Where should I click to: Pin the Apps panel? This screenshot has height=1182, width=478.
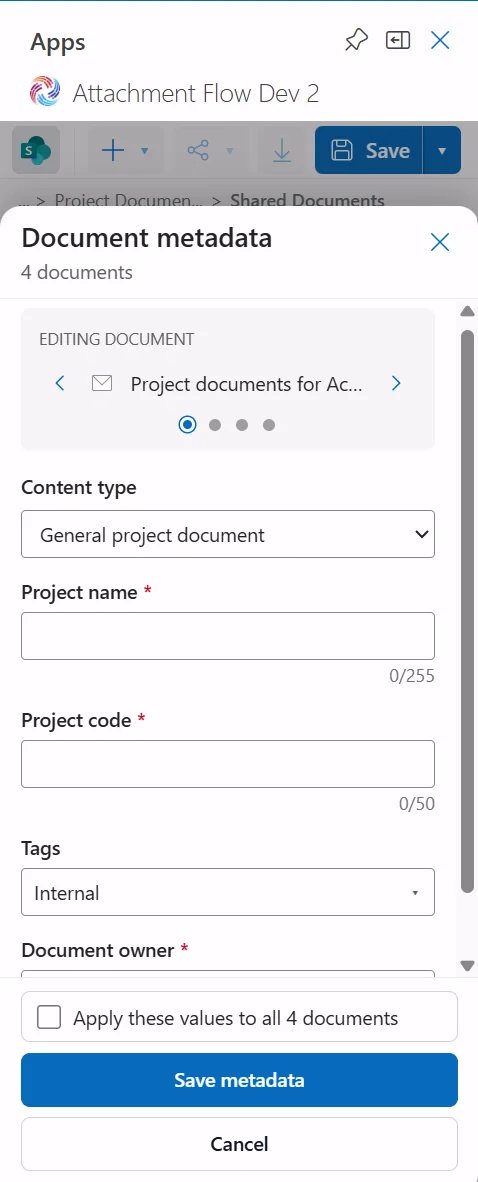(356, 41)
